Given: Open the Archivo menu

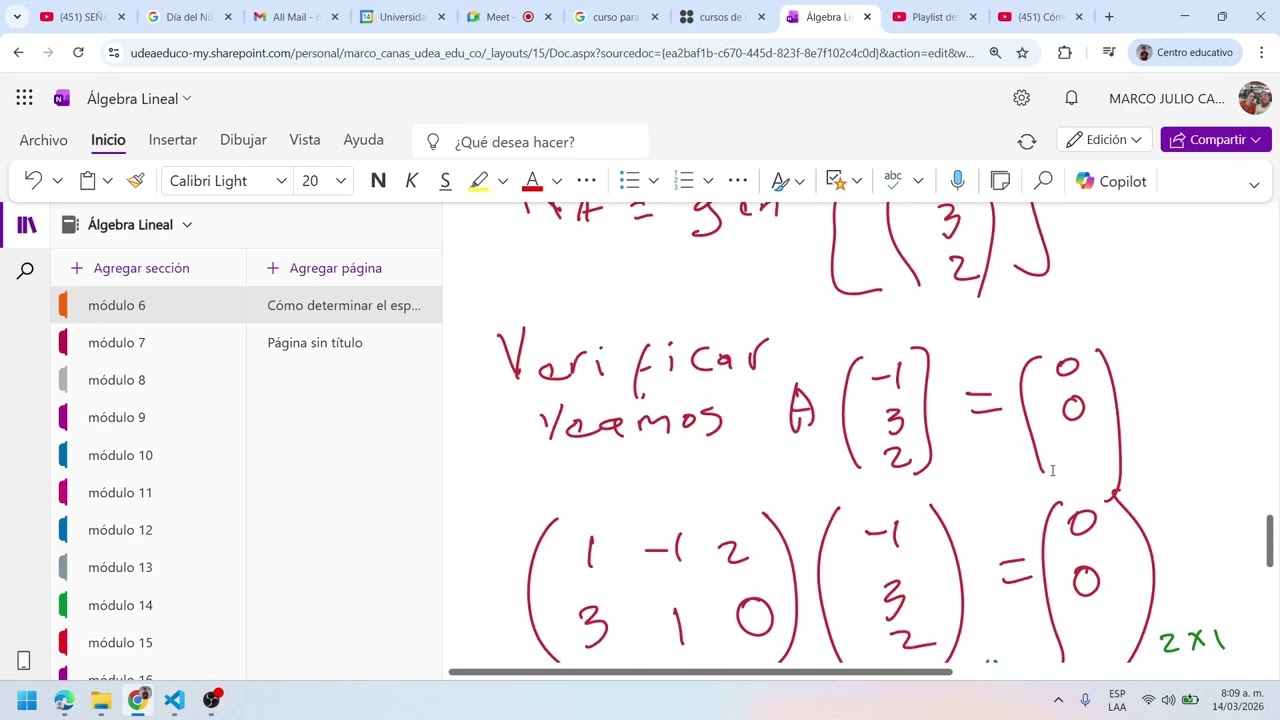Looking at the screenshot, I should [x=44, y=140].
